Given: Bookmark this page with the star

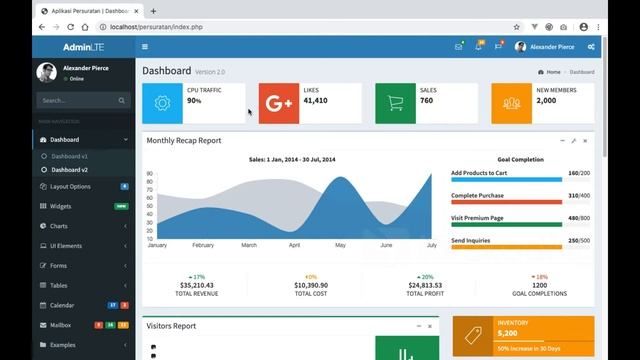Looking at the screenshot, I should pos(516,27).
